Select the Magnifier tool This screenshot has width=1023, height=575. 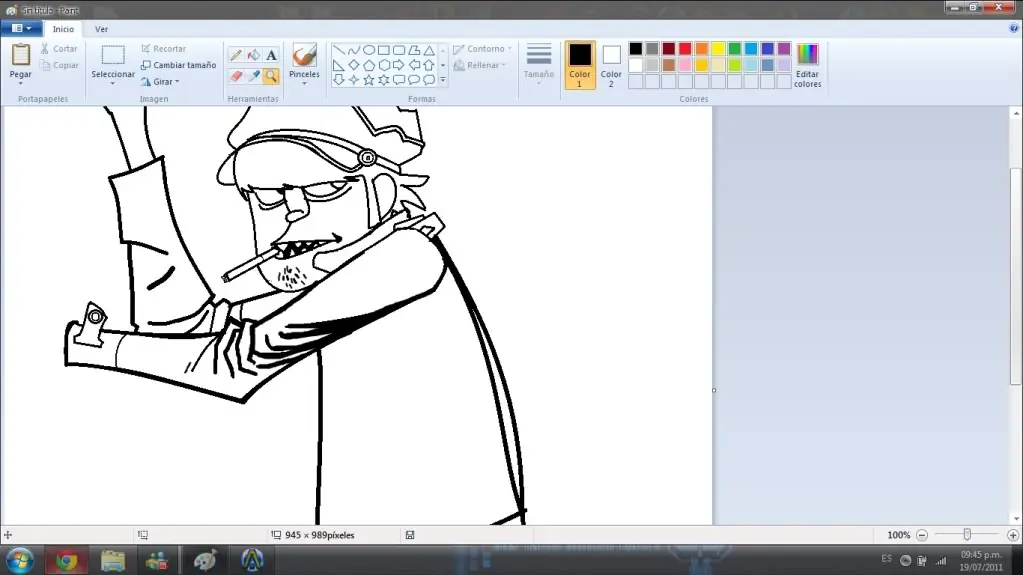(x=271, y=76)
